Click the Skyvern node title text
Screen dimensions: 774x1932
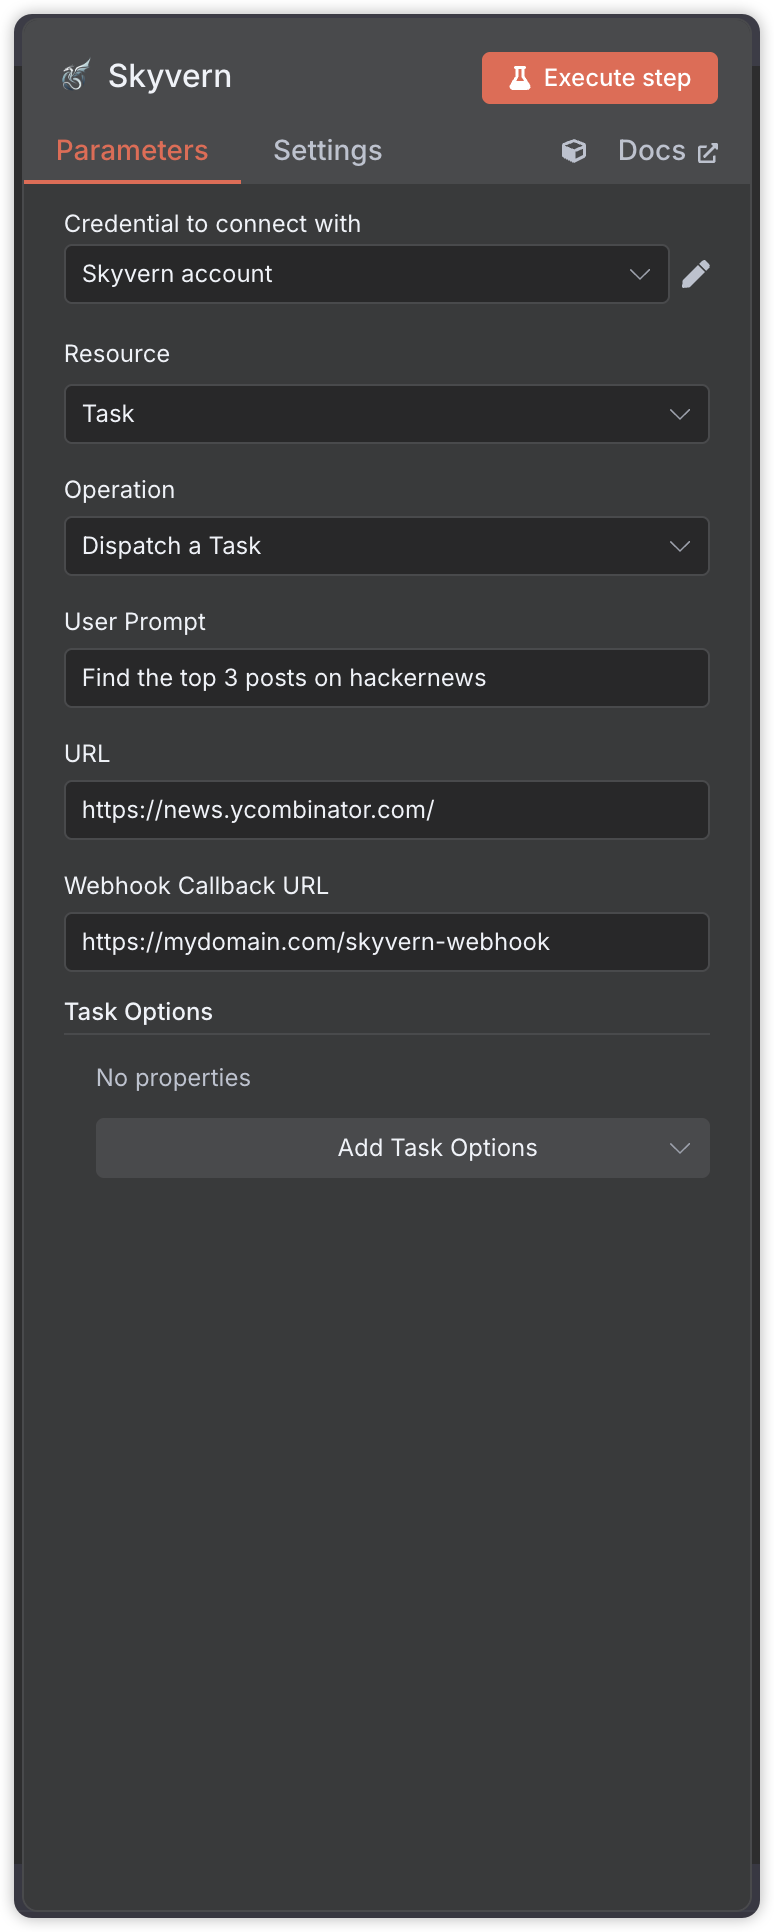[170, 76]
